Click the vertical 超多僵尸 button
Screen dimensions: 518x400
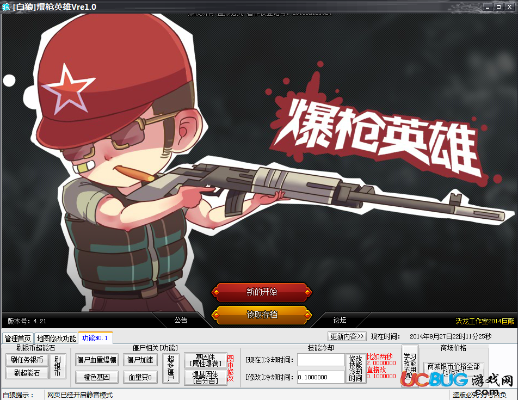coord(171,368)
